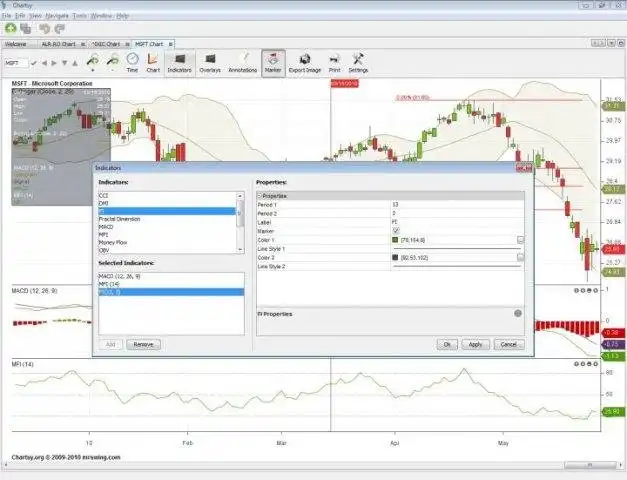627x480 pixels.
Task: Click the right arrow icon beside symbol field
Action: pos(54,63)
